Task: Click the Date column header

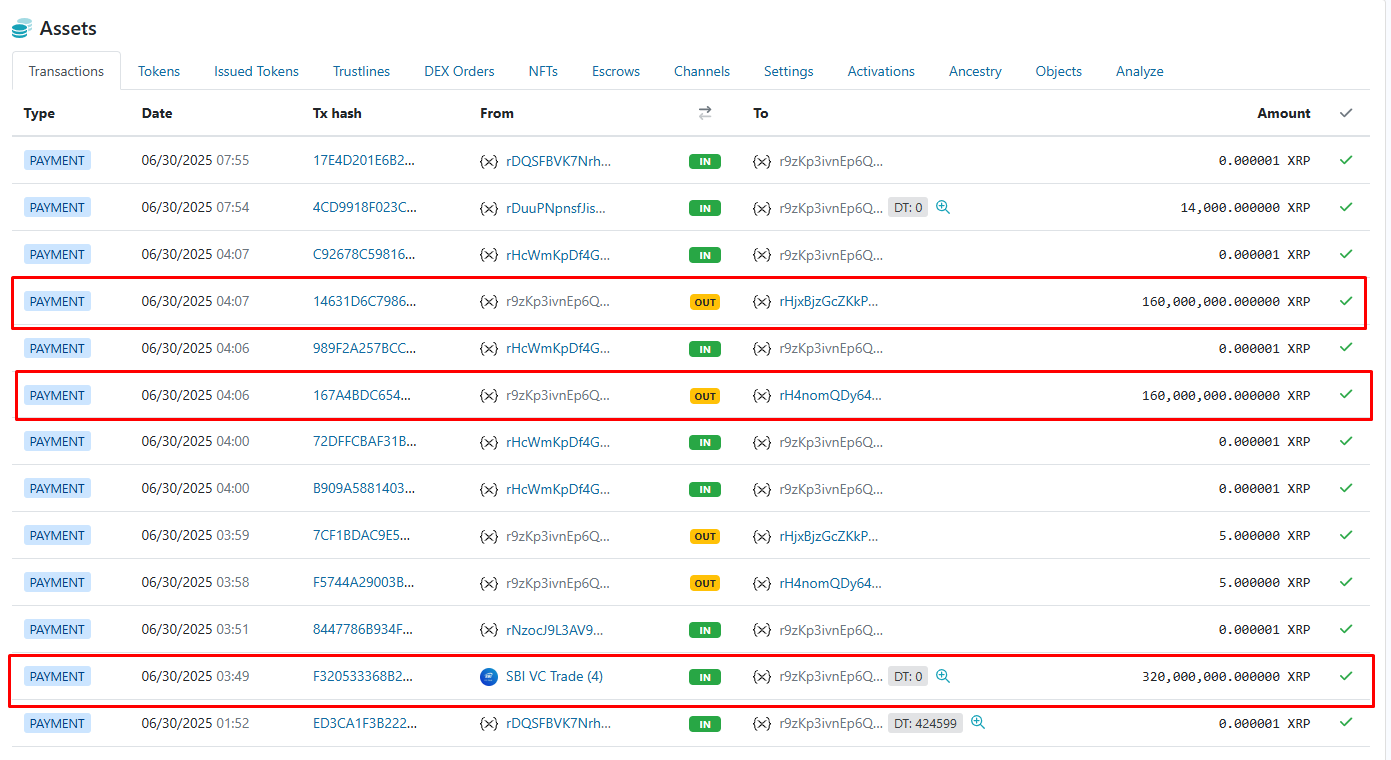Action: click(x=157, y=113)
